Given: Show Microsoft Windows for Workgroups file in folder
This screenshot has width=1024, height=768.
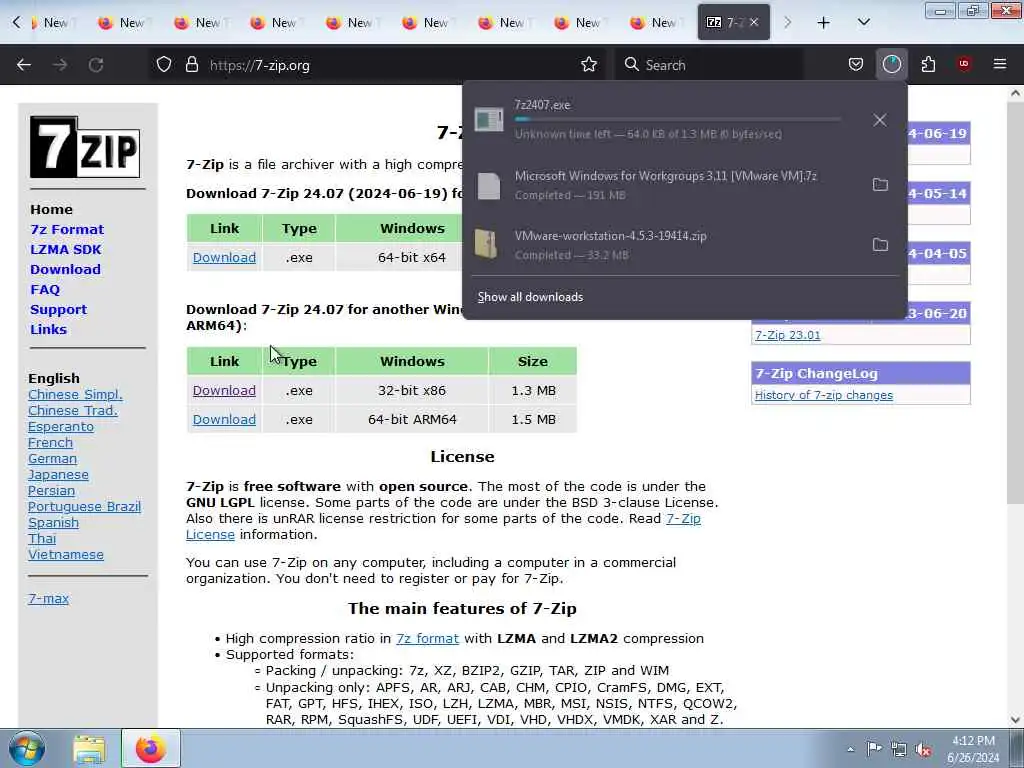Looking at the screenshot, I should 880,185.
